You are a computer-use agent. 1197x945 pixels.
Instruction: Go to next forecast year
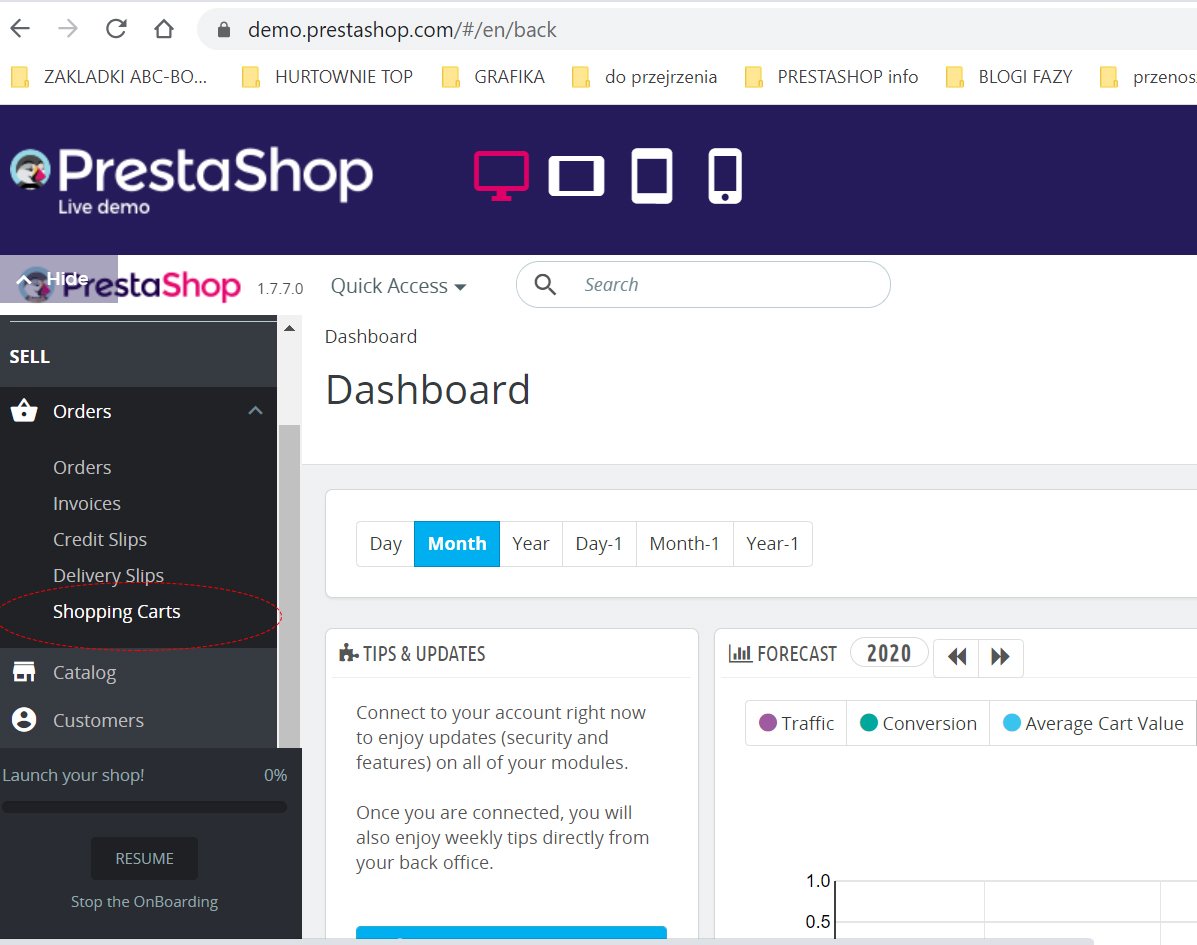1000,656
